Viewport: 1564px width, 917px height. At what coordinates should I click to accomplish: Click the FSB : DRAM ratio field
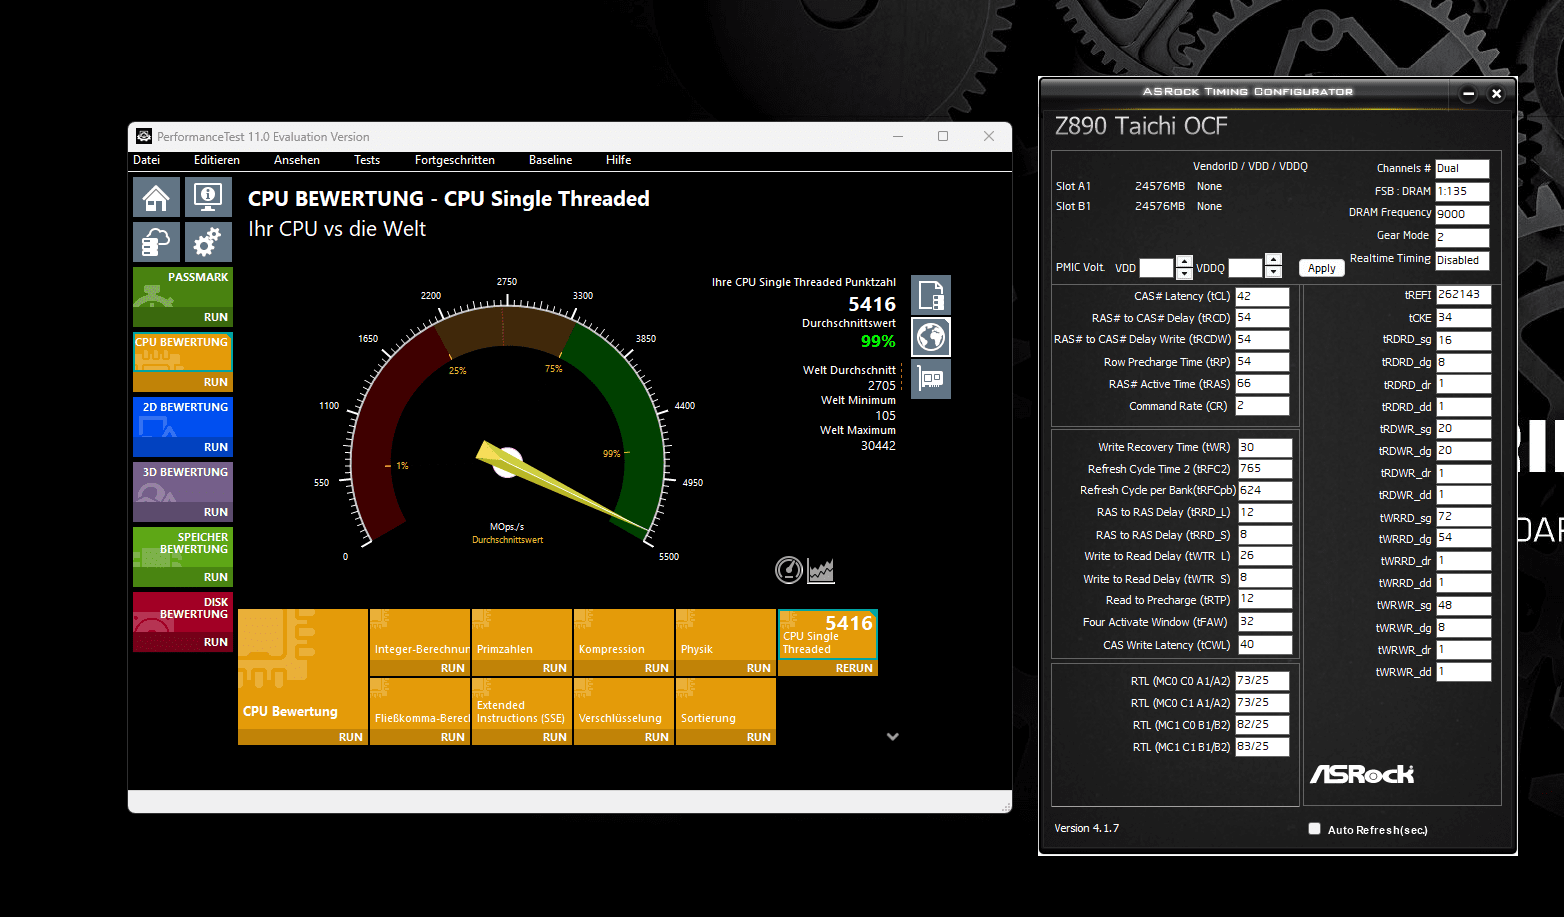1462,191
